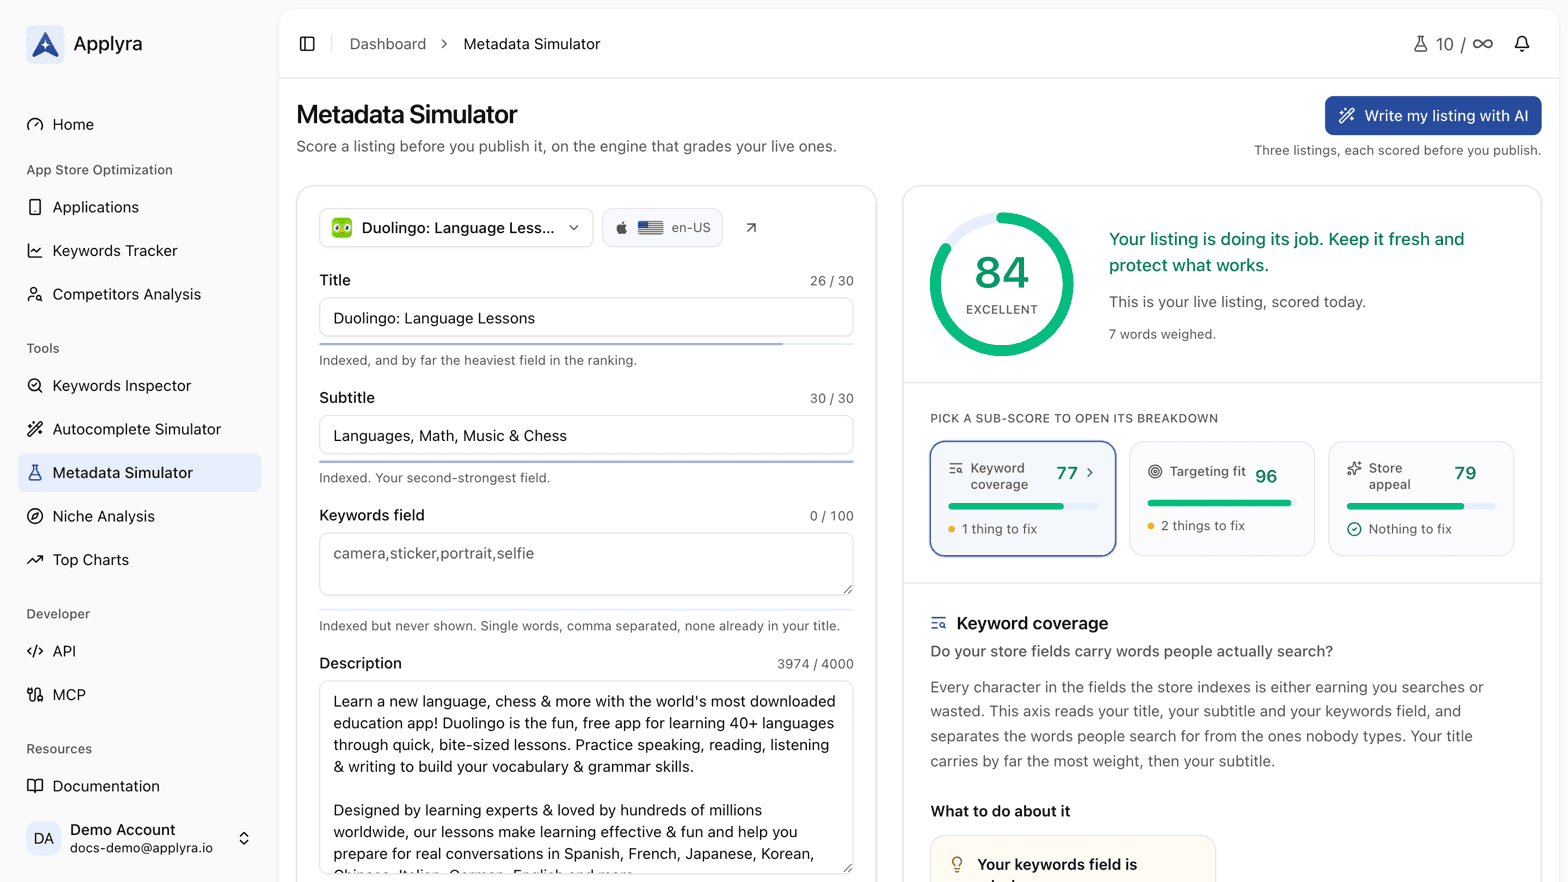Open the notifications bell
This screenshot has width=1568, height=882.
1522,44
